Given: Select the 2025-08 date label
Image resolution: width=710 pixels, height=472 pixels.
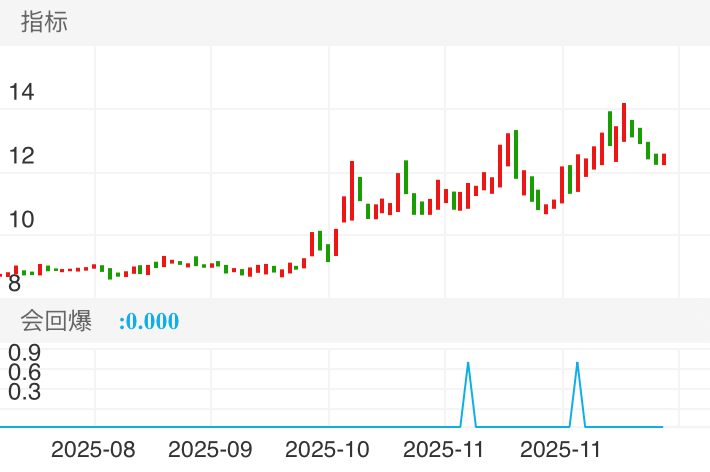Looking at the screenshot, I should tap(93, 449).
